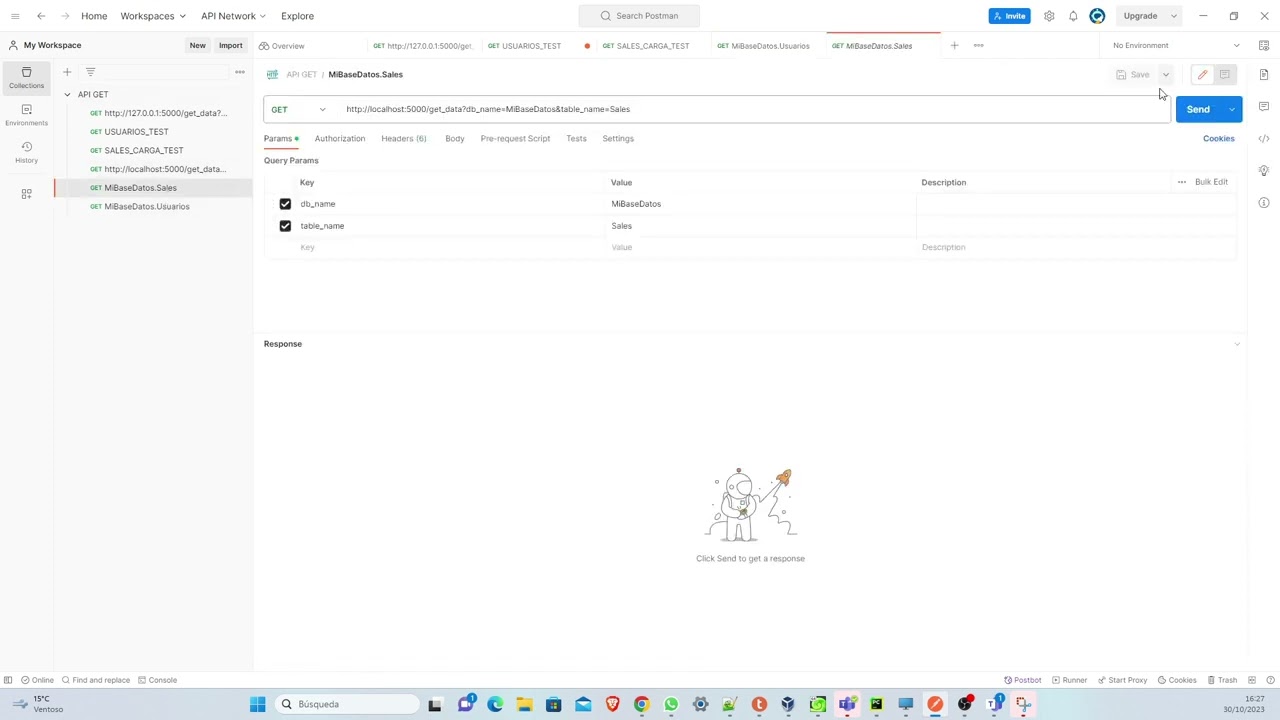Open the request info icon in right sidebar
The height and width of the screenshot is (720, 1280).
click(x=1264, y=202)
